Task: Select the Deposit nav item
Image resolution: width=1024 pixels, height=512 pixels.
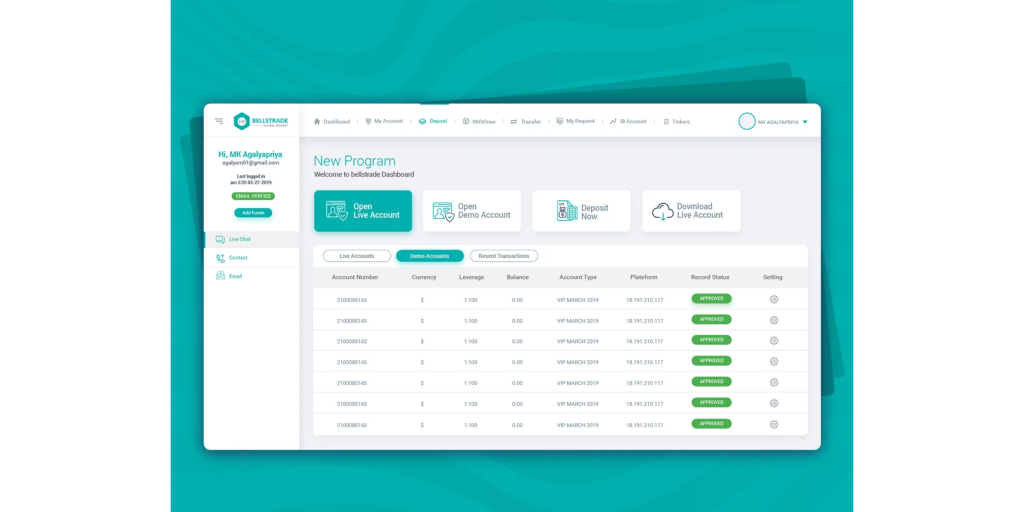Action: coord(433,121)
